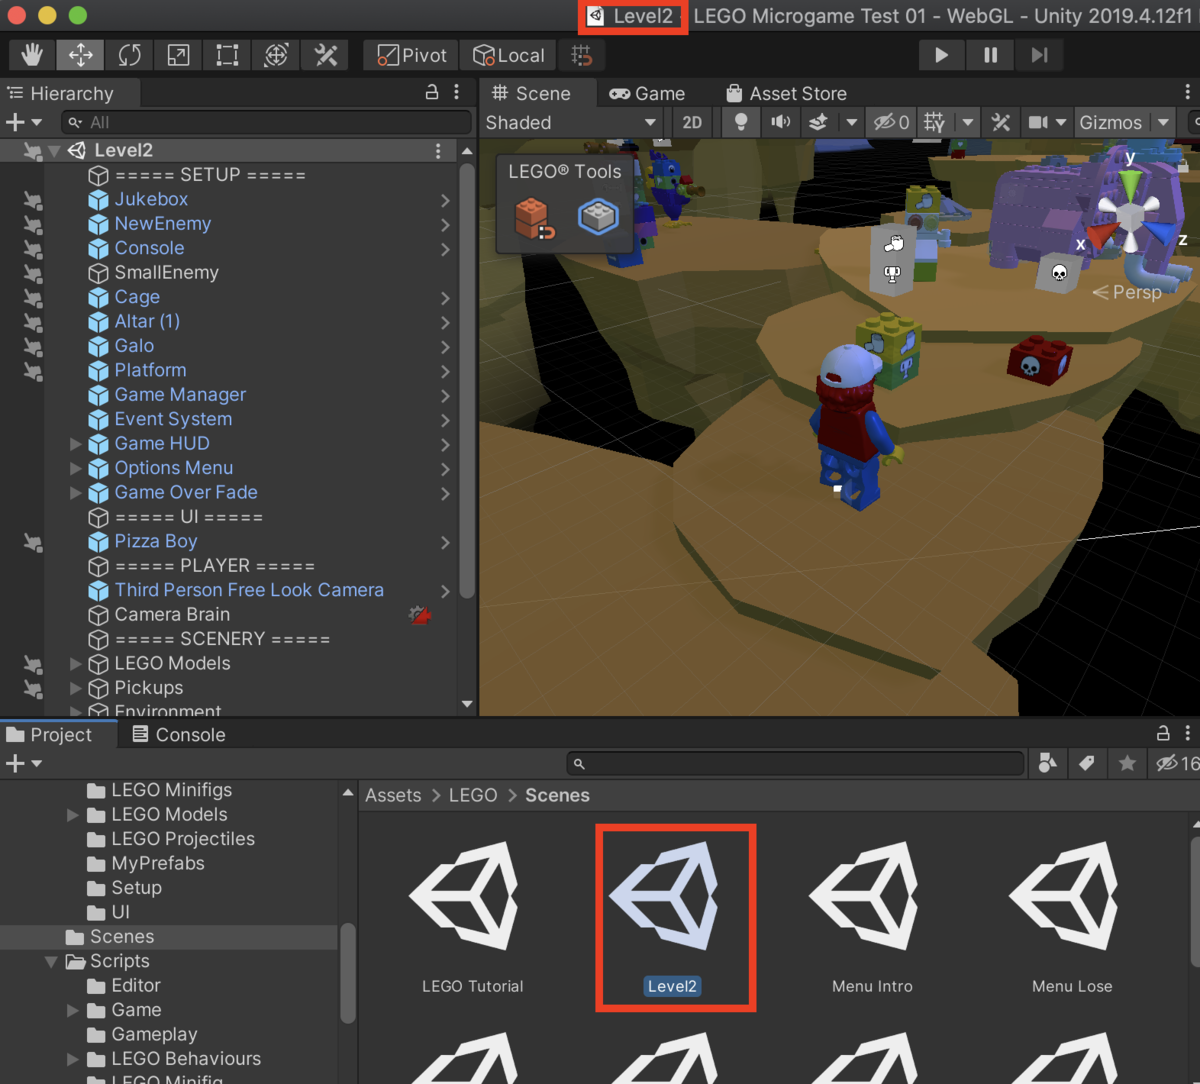The image size is (1200, 1084).
Task: Start Play mode
Action: (941, 55)
